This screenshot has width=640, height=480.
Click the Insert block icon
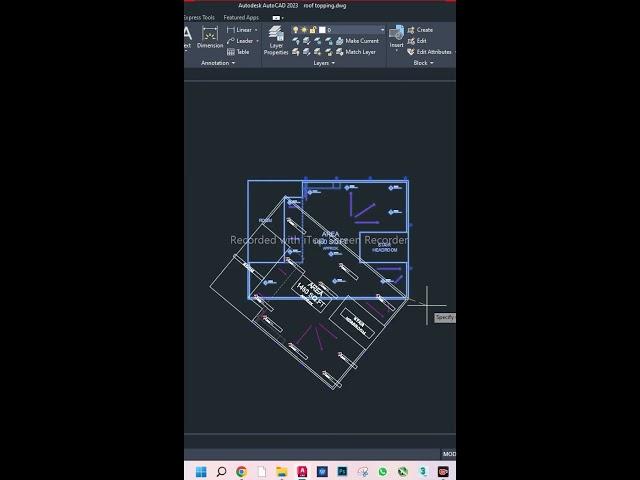[397, 36]
